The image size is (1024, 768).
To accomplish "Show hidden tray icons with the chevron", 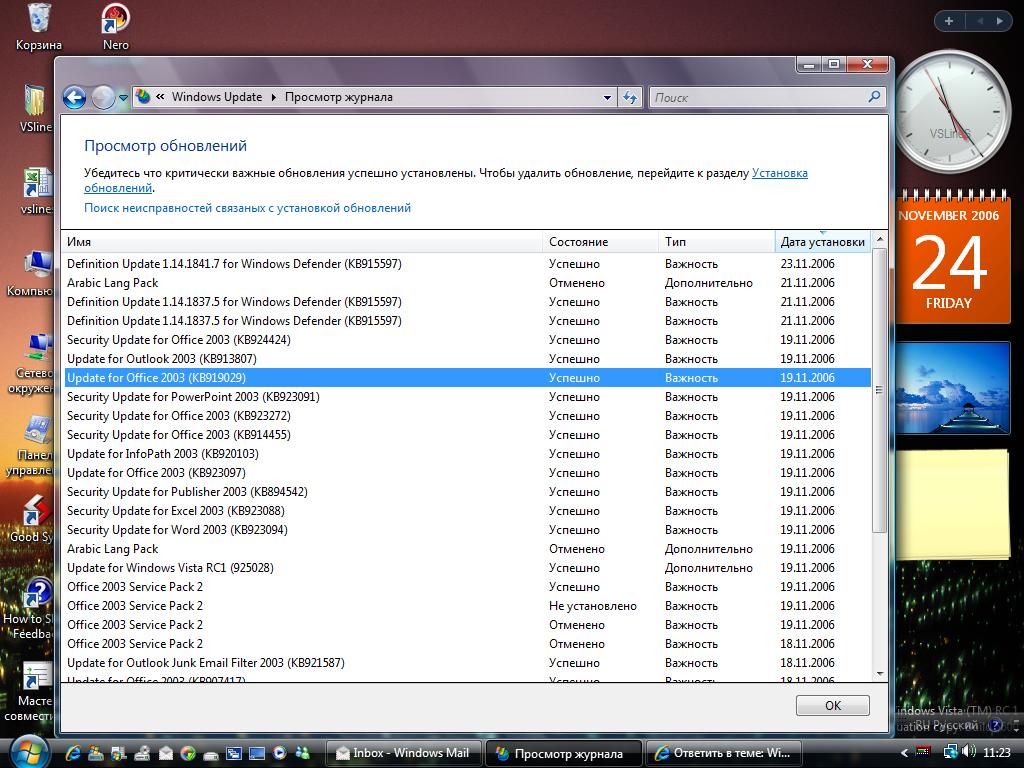I will pos(904,752).
